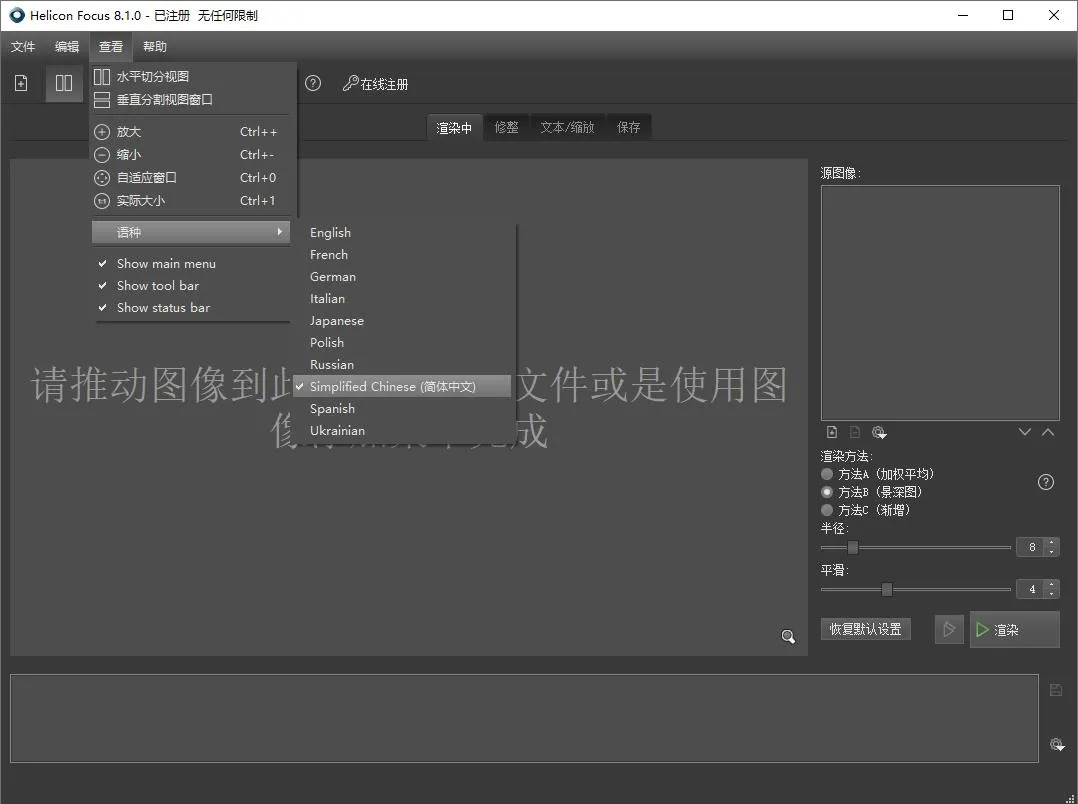Image resolution: width=1078 pixels, height=804 pixels.
Task: Click the down chevron under the source list
Action: pyautogui.click(x=1025, y=432)
